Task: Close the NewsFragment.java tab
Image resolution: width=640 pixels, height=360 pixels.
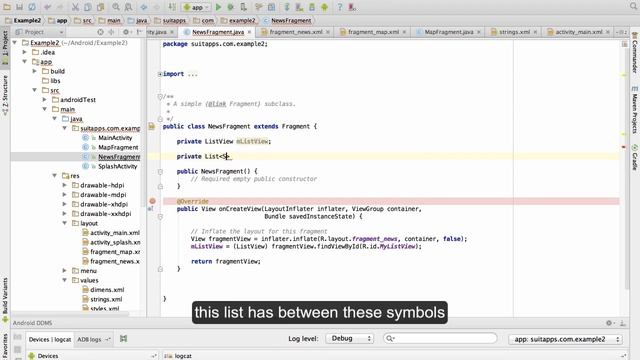Action: 249,32
